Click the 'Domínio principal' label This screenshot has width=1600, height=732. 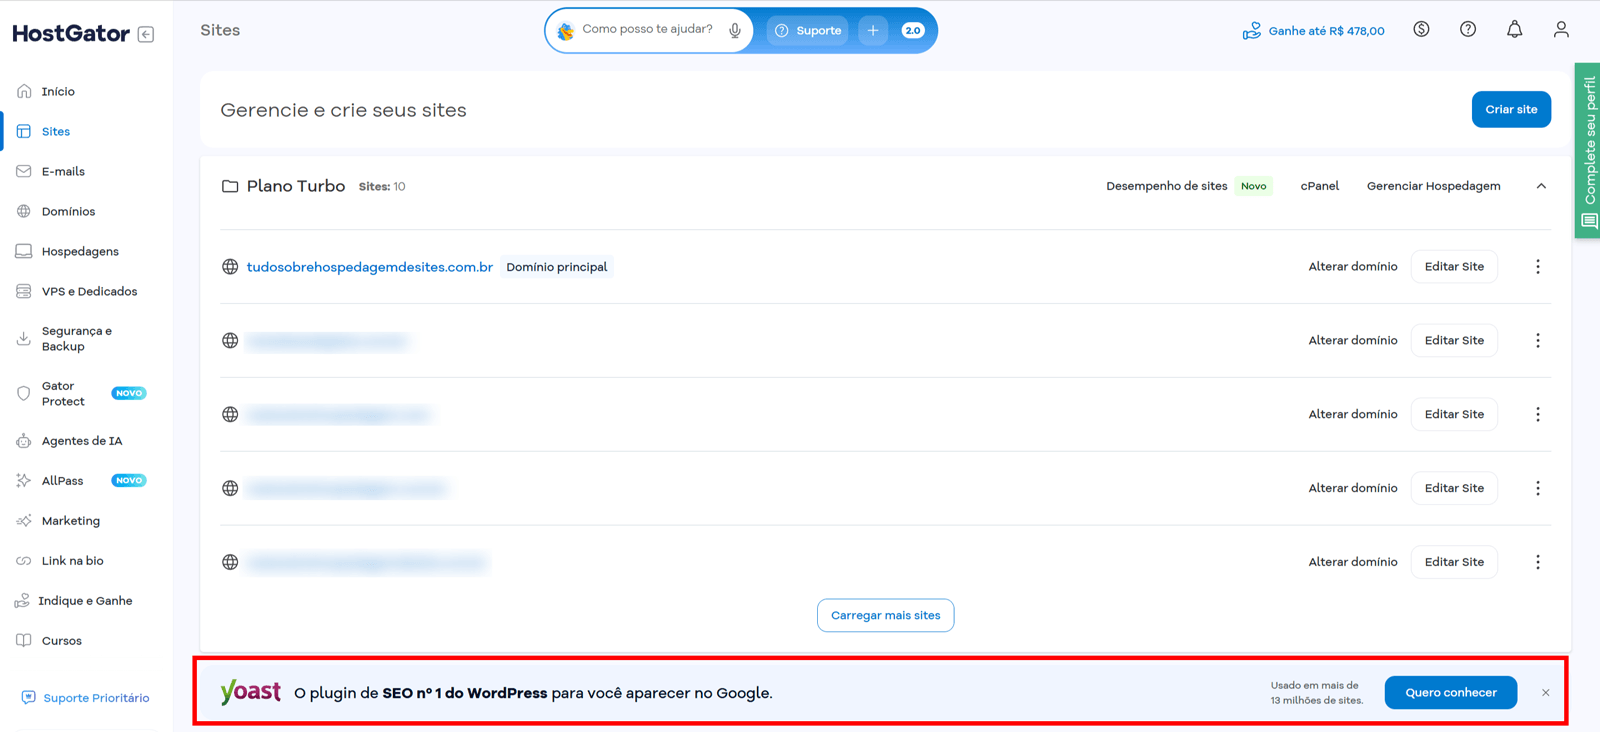(x=557, y=267)
